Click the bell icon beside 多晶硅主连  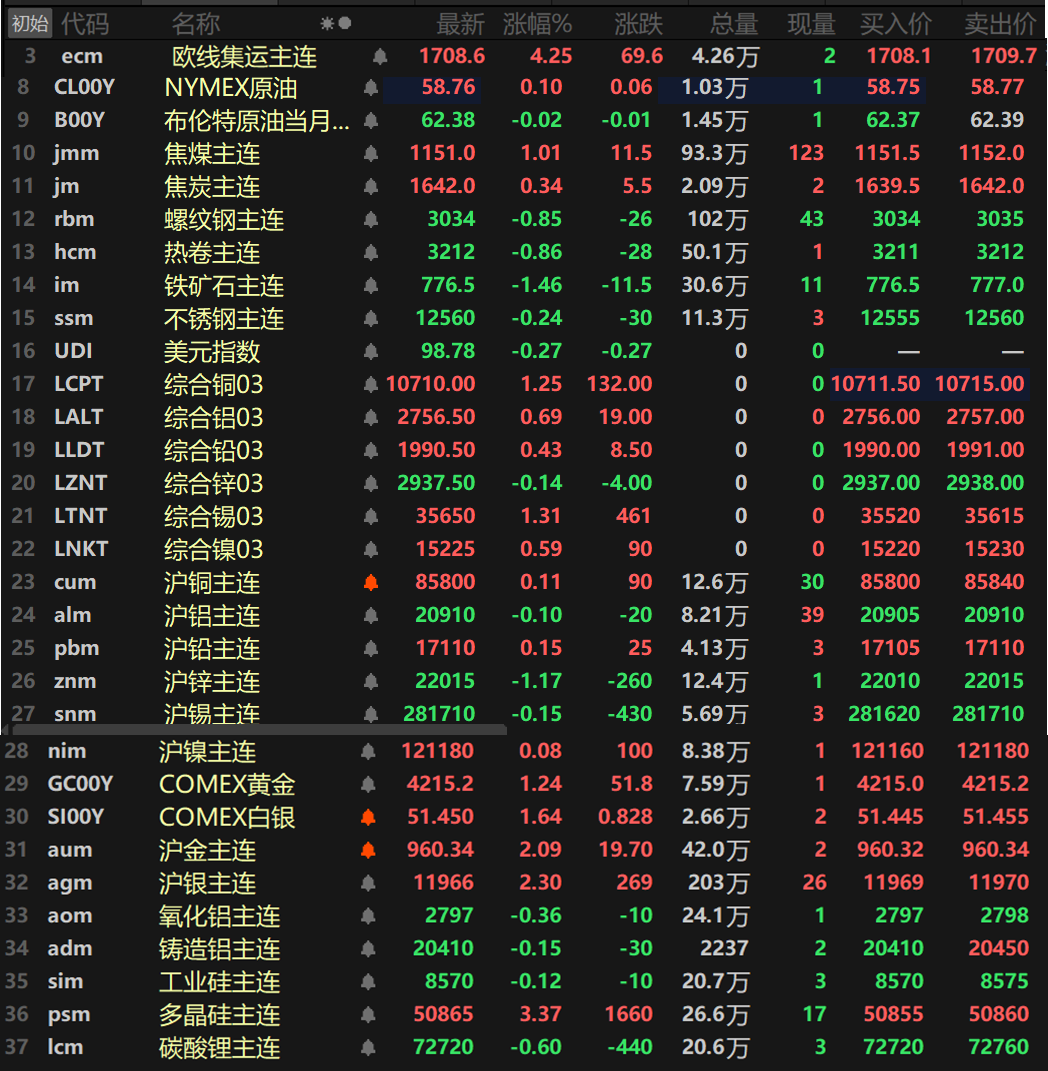click(x=368, y=1015)
